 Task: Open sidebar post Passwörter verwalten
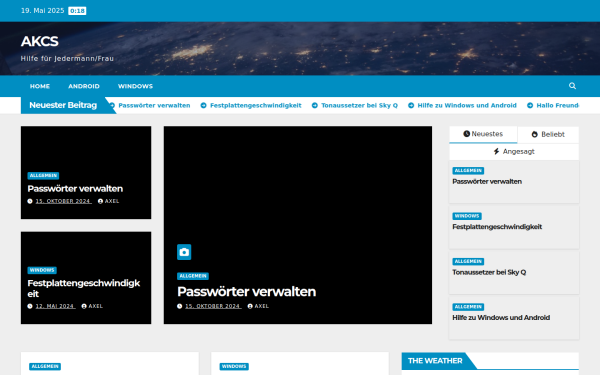tap(487, 181)
